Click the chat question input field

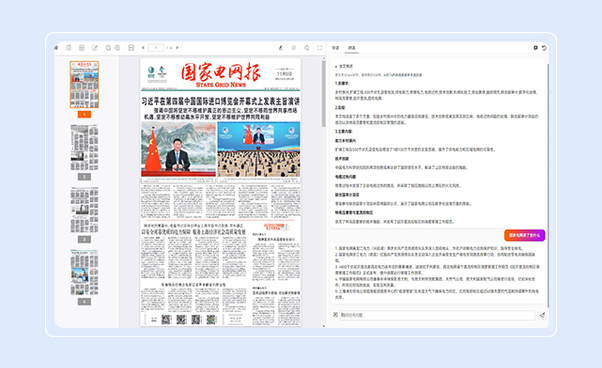pos(437,315)
